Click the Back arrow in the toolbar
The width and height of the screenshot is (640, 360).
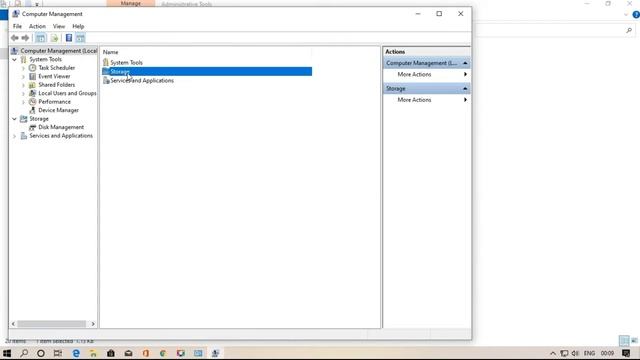pyautogui.click(x=15, y=38)
